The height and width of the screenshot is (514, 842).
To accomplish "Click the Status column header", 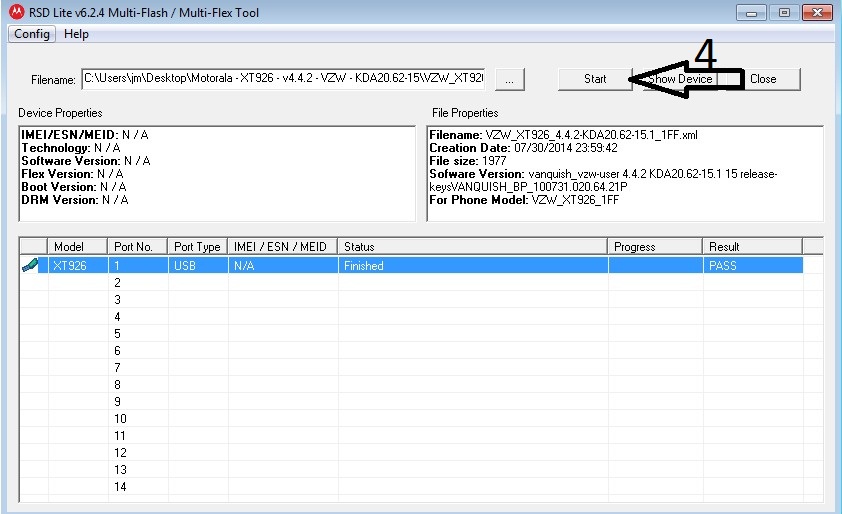I will coord(473,247).
